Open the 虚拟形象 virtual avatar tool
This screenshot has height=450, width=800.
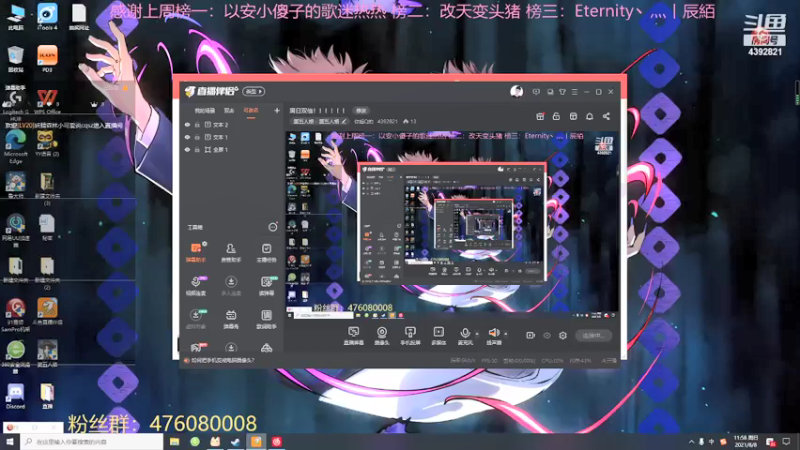tap(196, 319)
